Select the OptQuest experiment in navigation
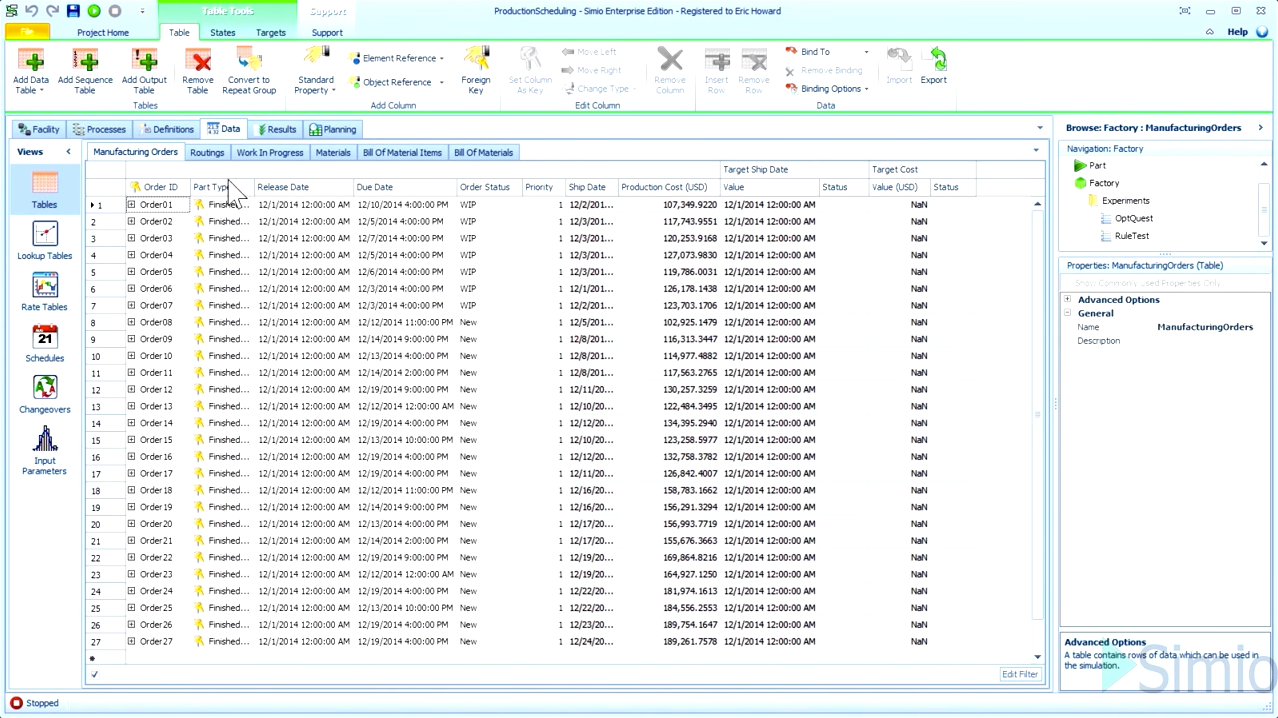This screenshot has height=718, width=1278. pyautogui.click(x=1133, y=218)
